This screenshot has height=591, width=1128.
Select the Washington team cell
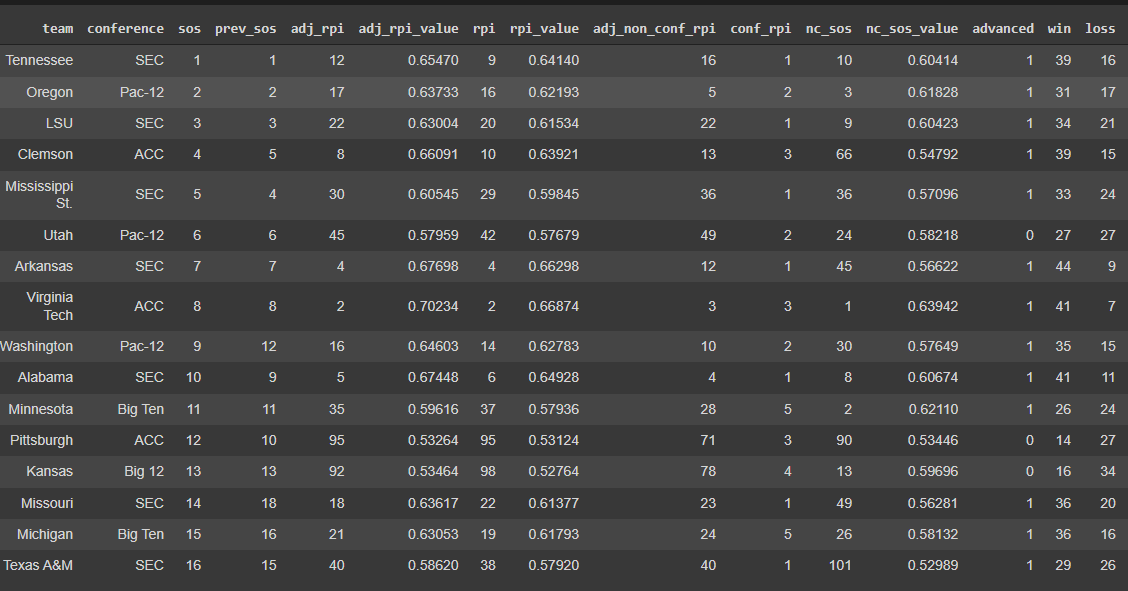click(37, 346)
